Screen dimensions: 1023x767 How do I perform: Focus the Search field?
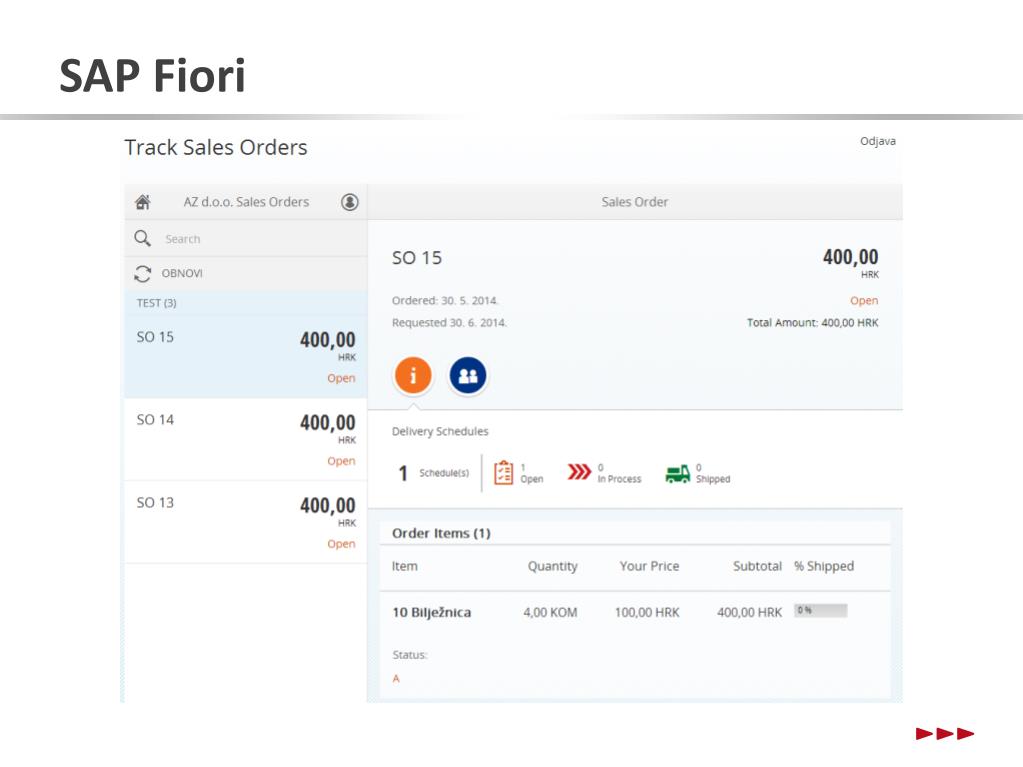(x=245, y=239)
